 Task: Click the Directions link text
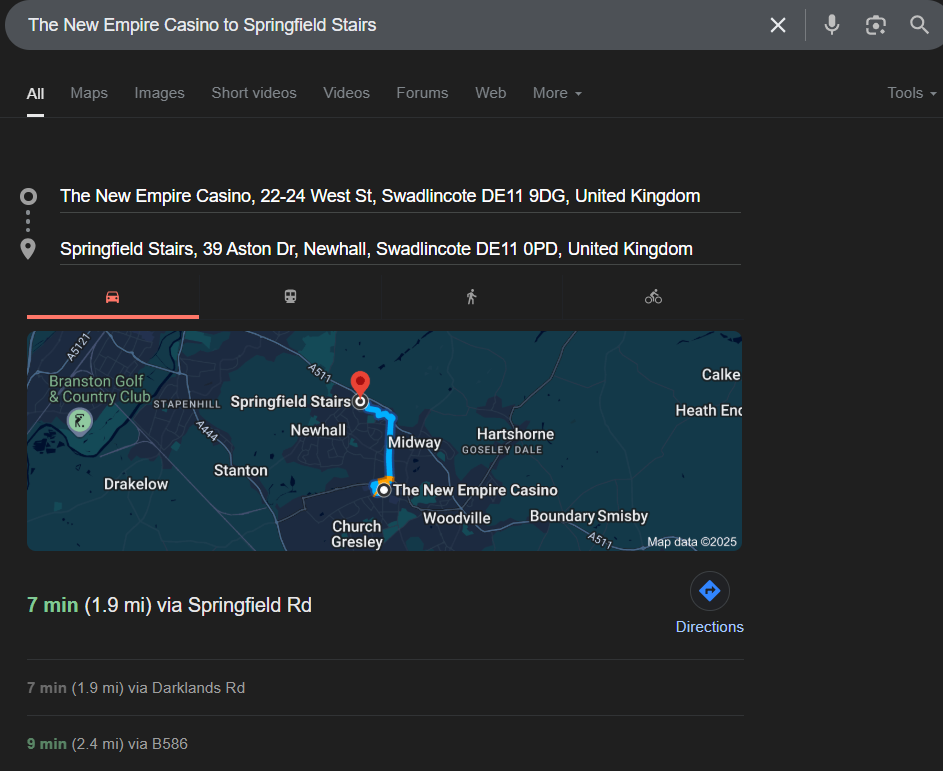pos(710,627)
